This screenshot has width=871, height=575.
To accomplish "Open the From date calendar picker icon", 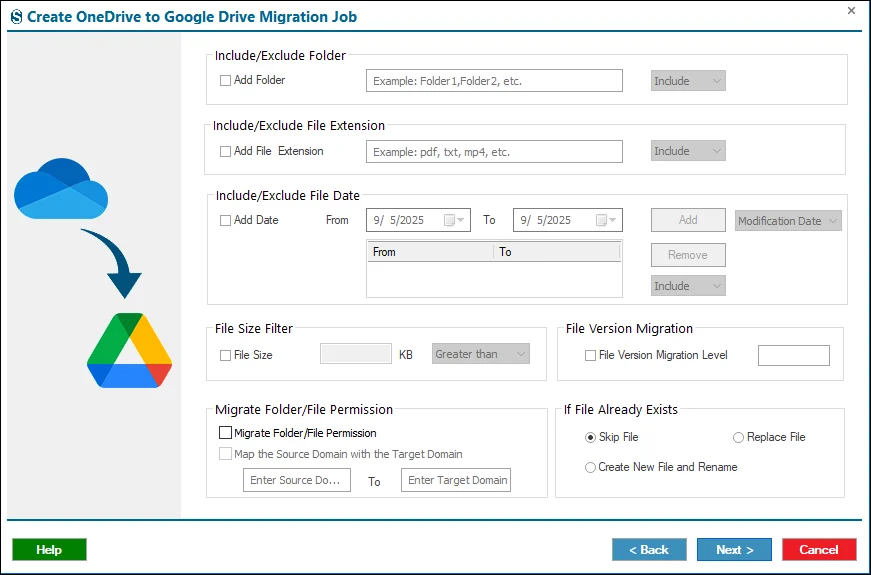I will click(x=454, y=220).
